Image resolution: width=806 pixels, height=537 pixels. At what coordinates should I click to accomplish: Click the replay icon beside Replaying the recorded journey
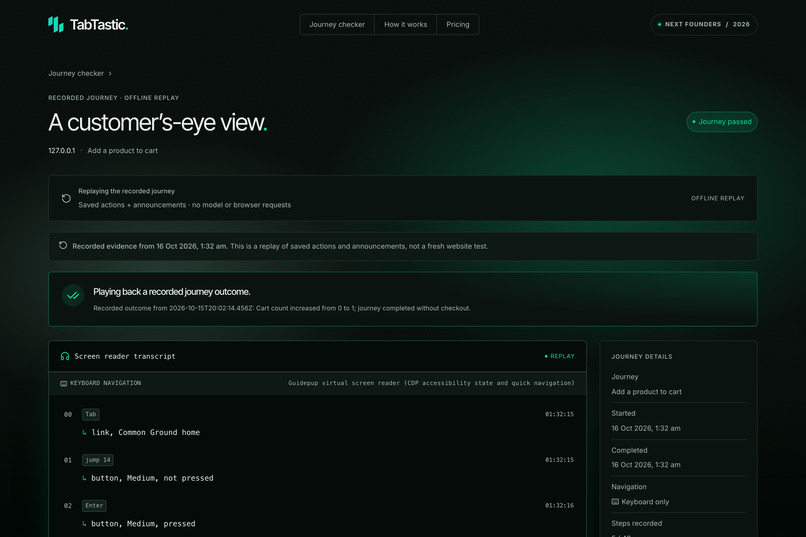click(66, 198)
